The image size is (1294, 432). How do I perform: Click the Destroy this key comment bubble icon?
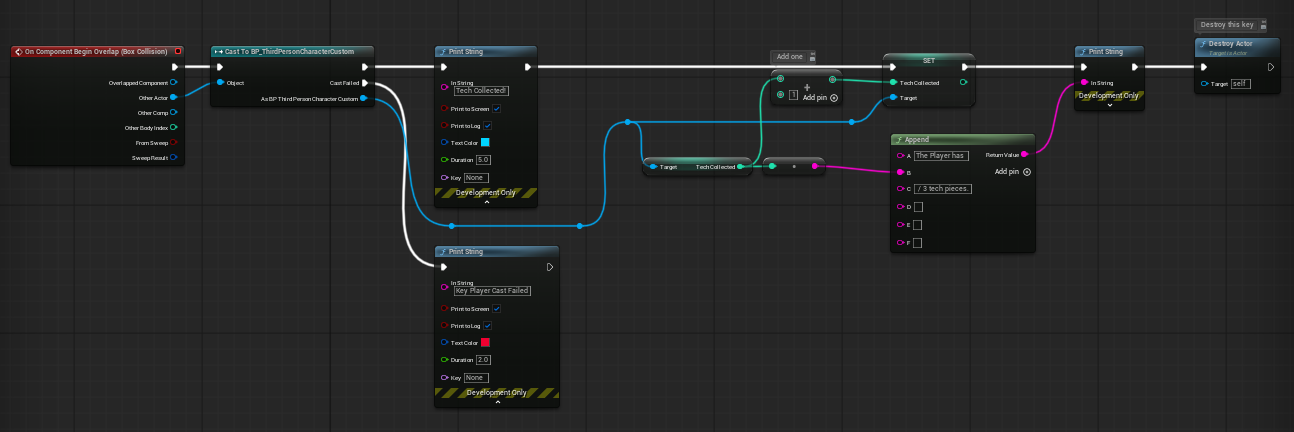pyautogui.click(x=1263, y=25)
